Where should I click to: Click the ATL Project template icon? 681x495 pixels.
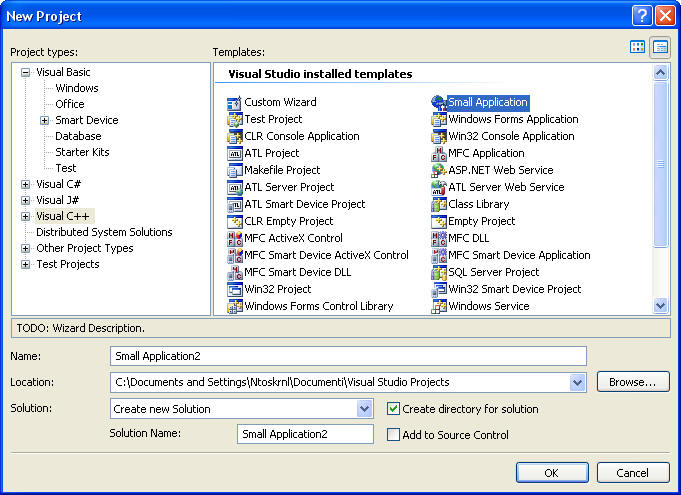[235, 154]
